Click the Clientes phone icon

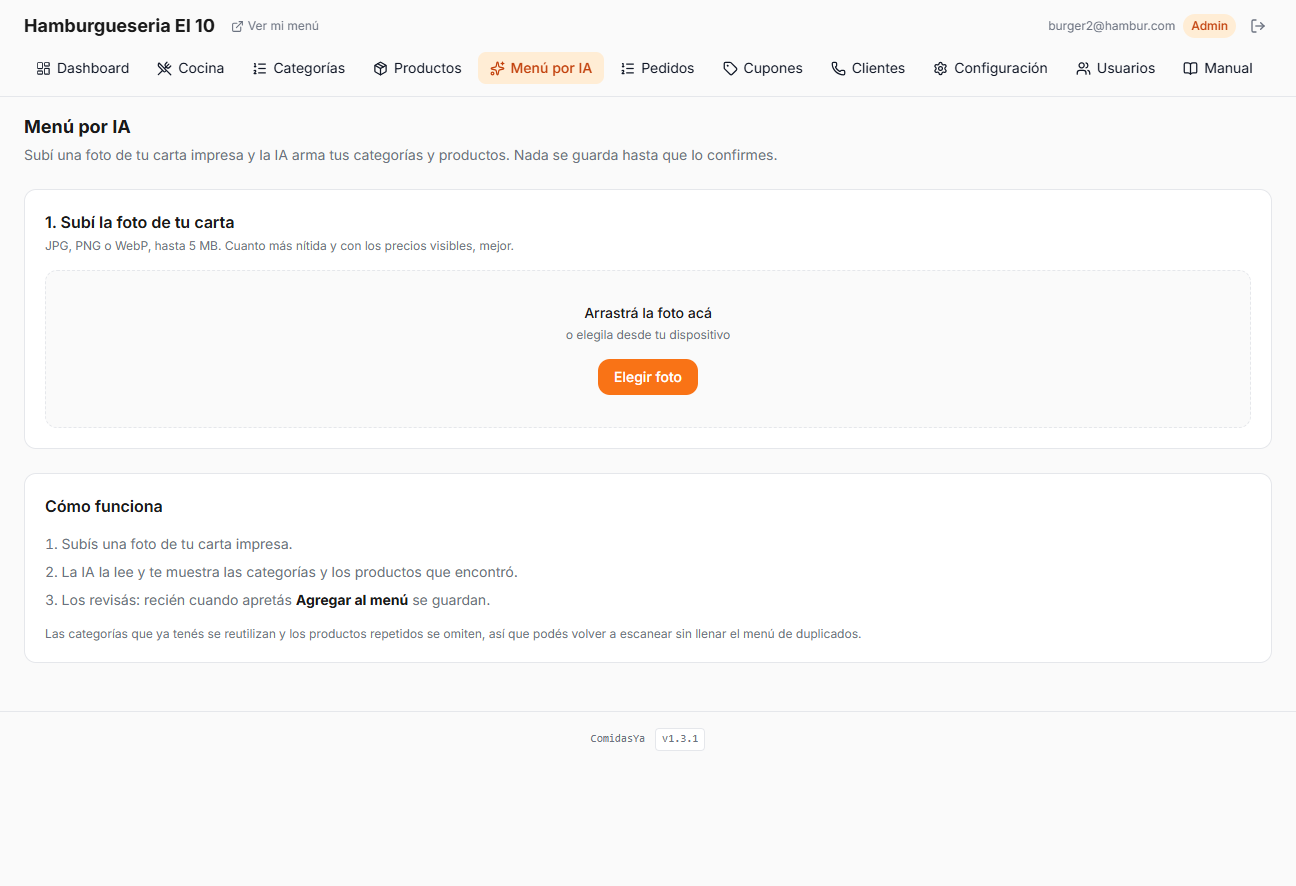(x=838, y=68)
